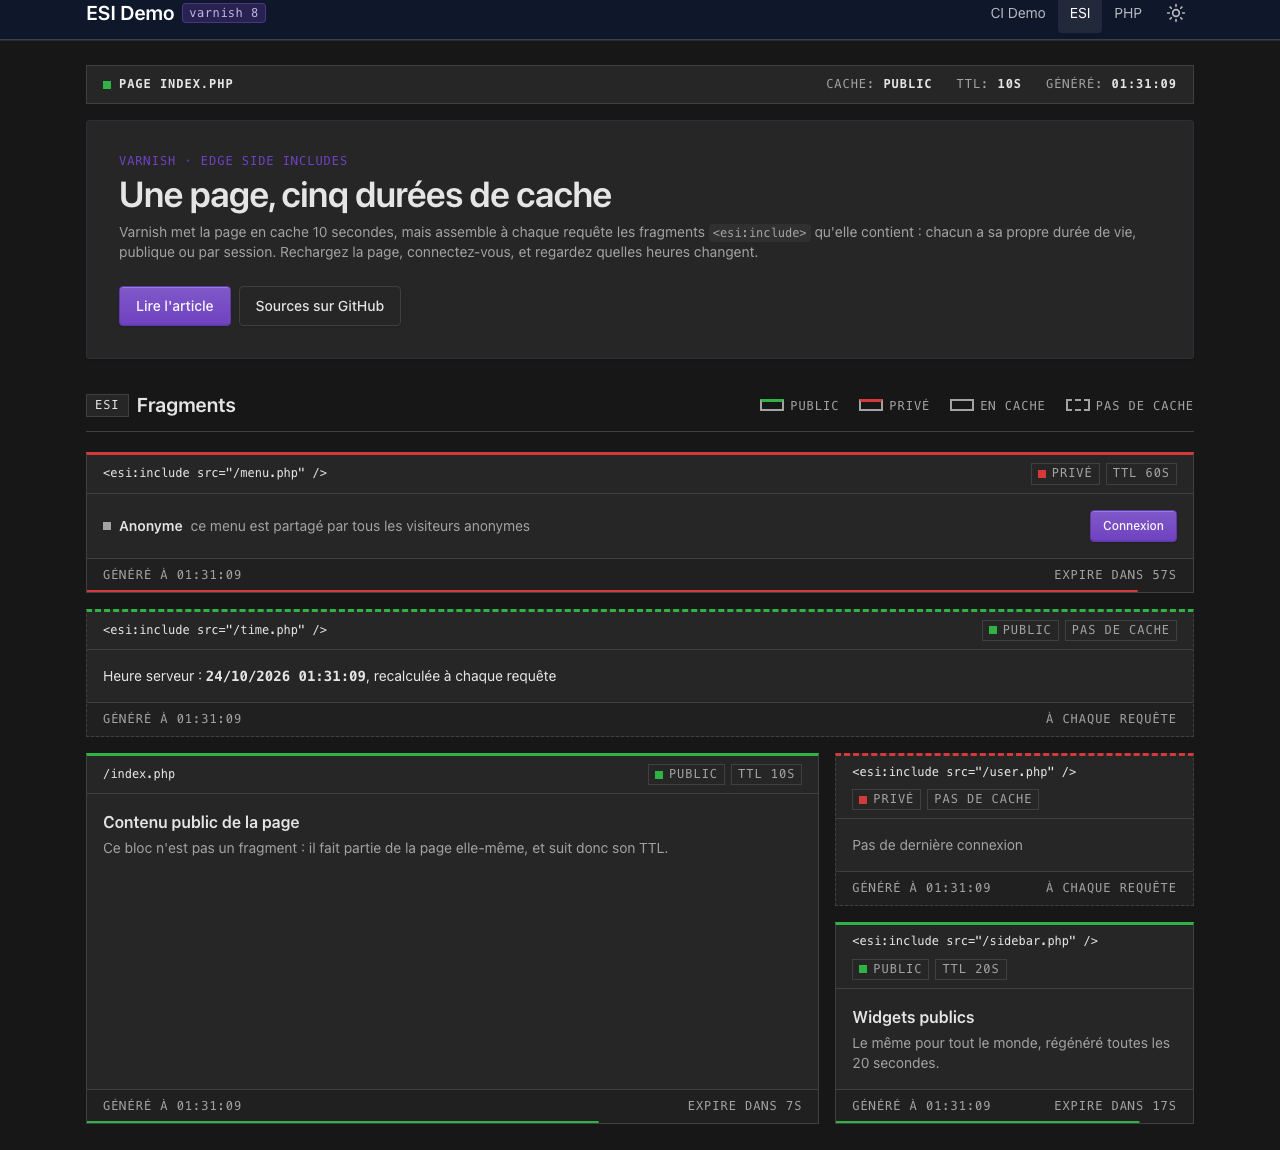Viewport: 1280px width, 1150px height.
Task: Click the Pas de dernière connexion text
Action: [x=937, y=845]
